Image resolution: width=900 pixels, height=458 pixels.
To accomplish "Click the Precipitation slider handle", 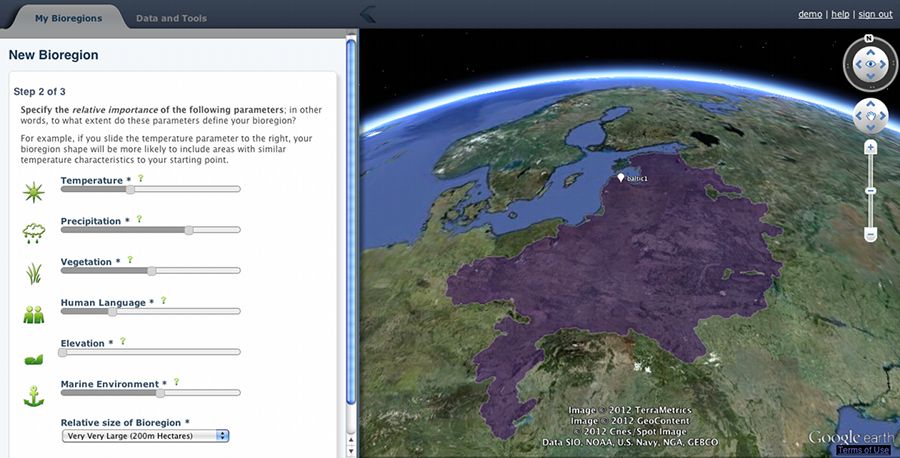I will click(x=189, y=230).
